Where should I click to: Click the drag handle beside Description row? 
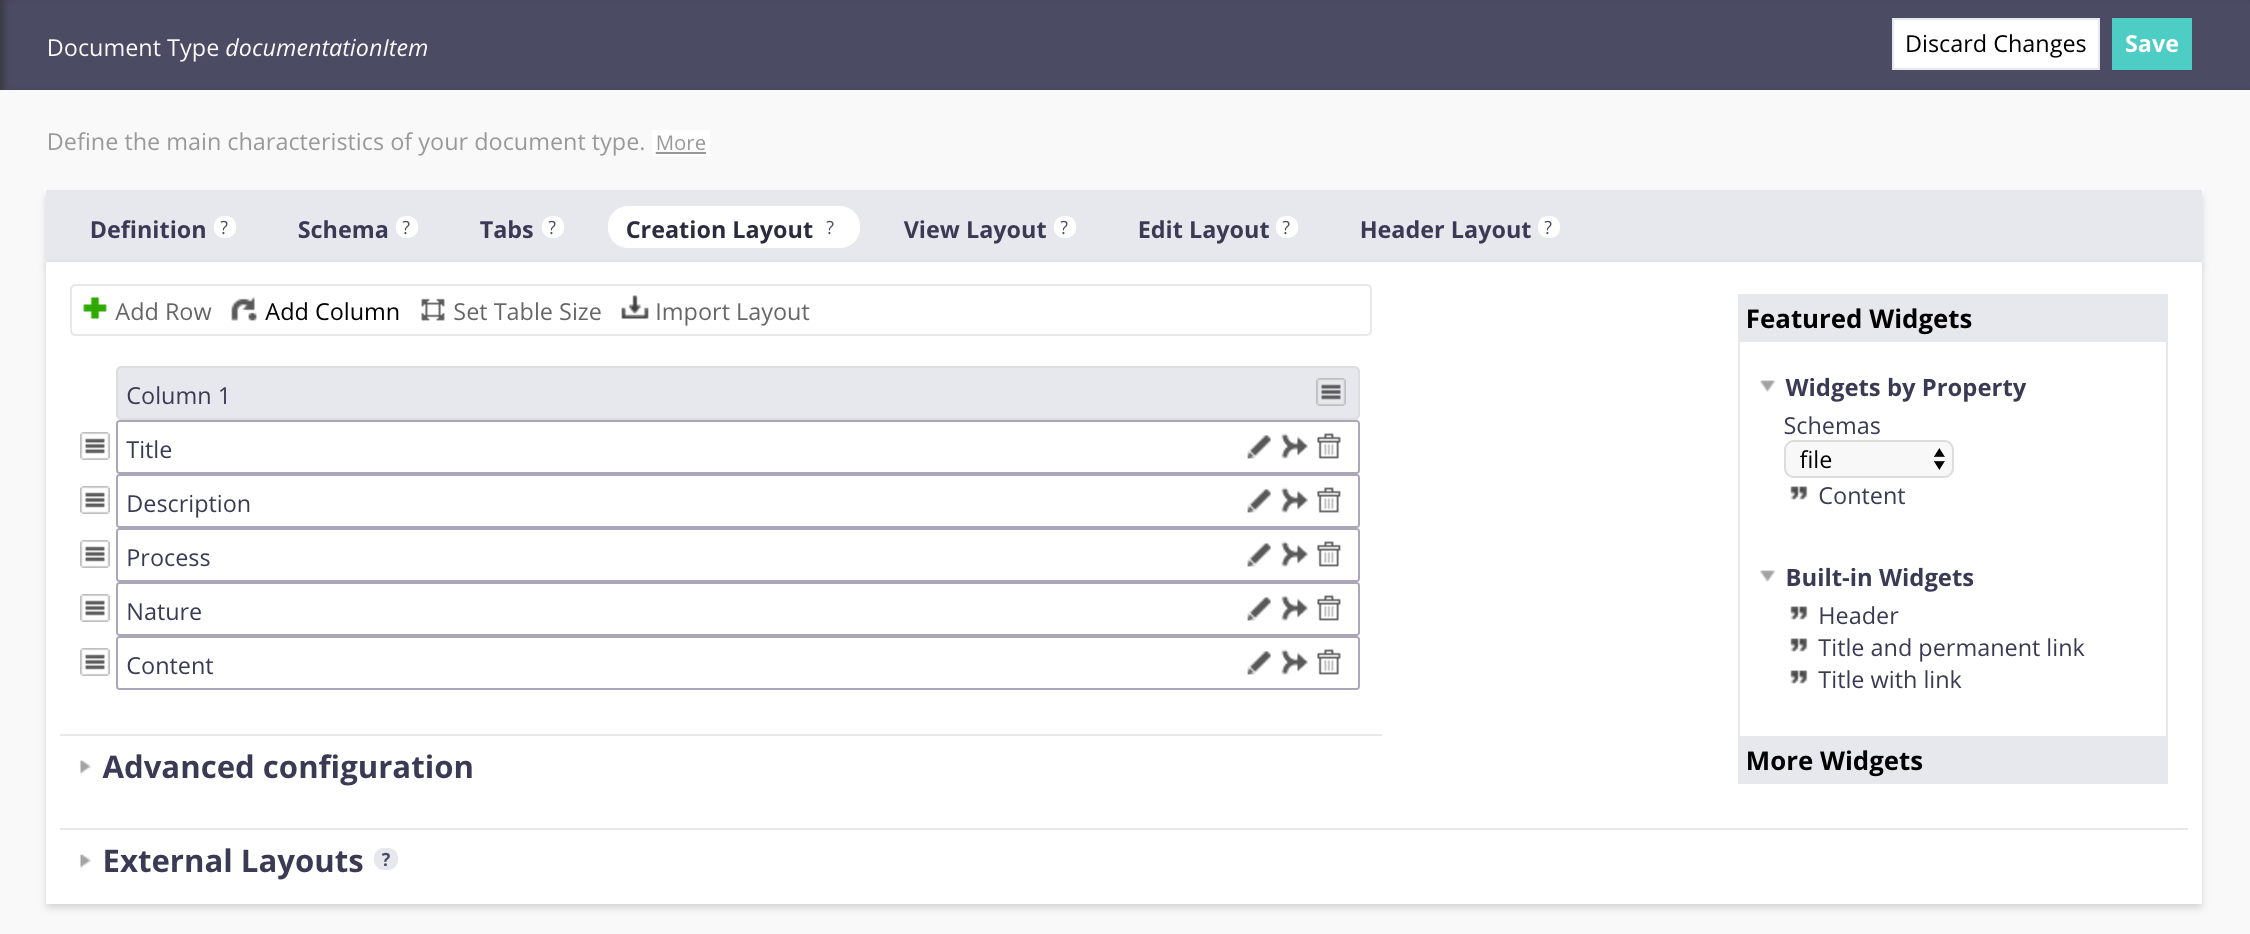click(95, 500)
